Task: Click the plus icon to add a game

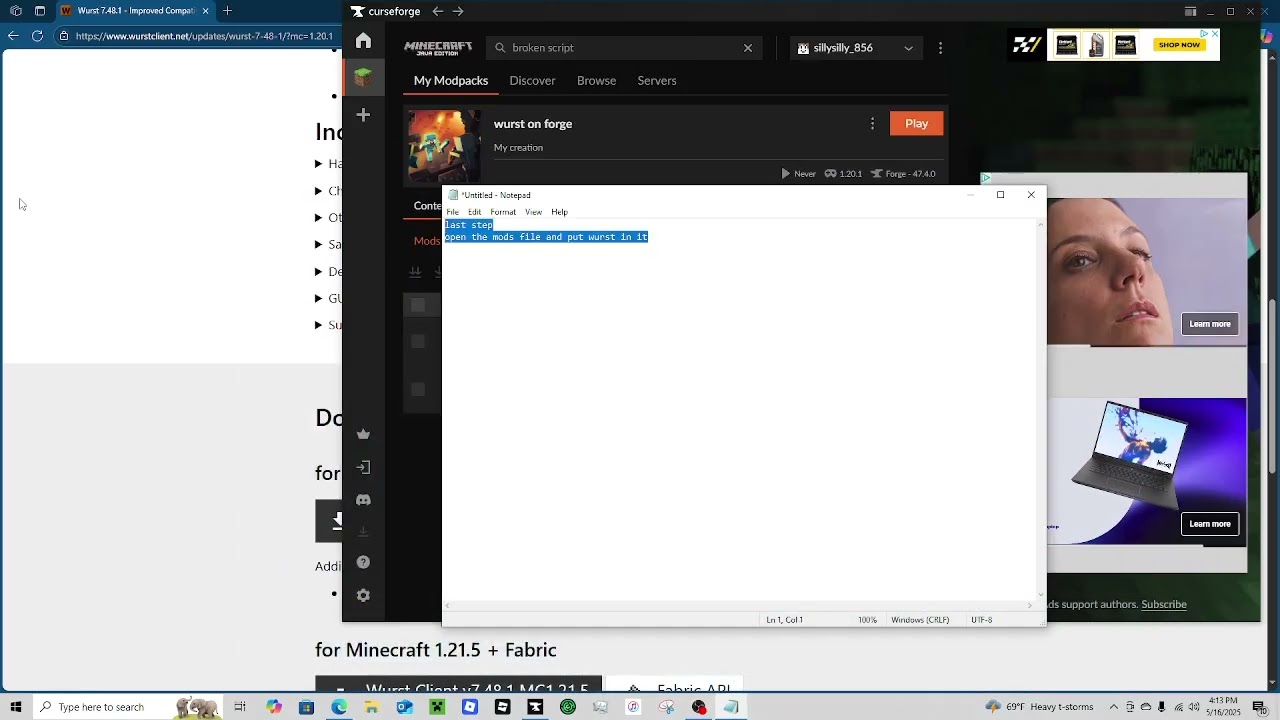Action: click(363, 115)
